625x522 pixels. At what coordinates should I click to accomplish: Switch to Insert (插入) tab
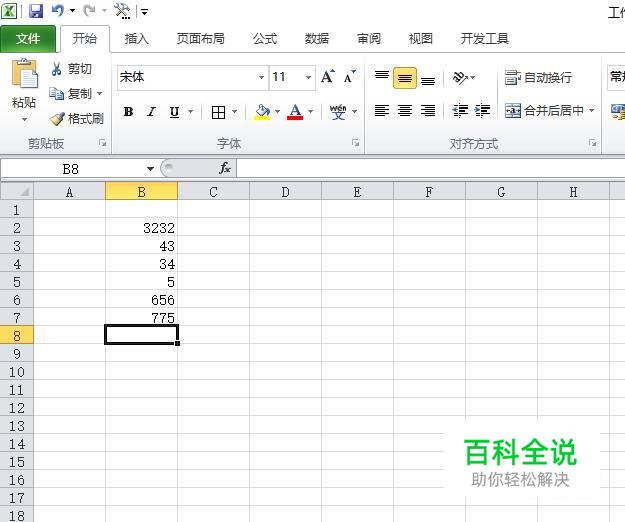click(x=136, y=39)
